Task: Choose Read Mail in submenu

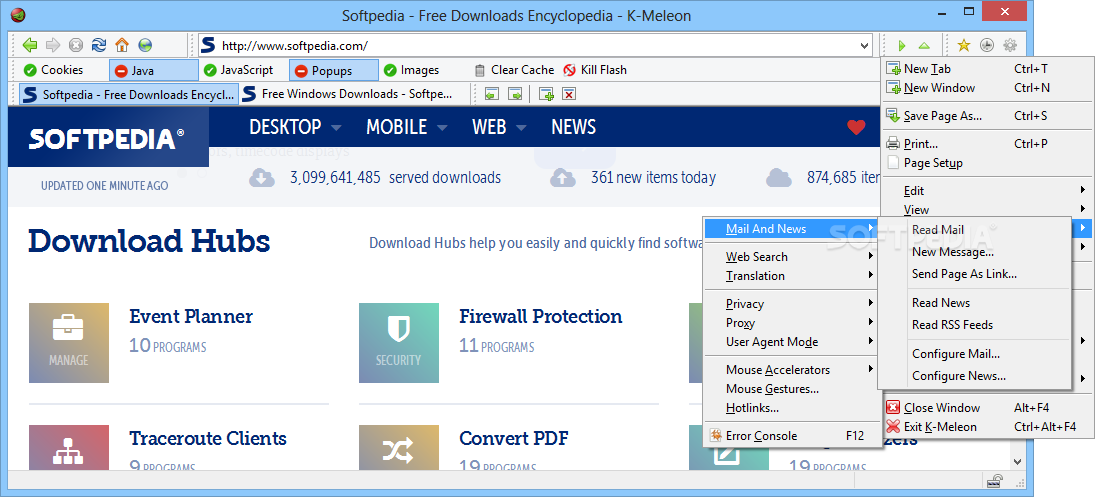Action: (974, 230)
